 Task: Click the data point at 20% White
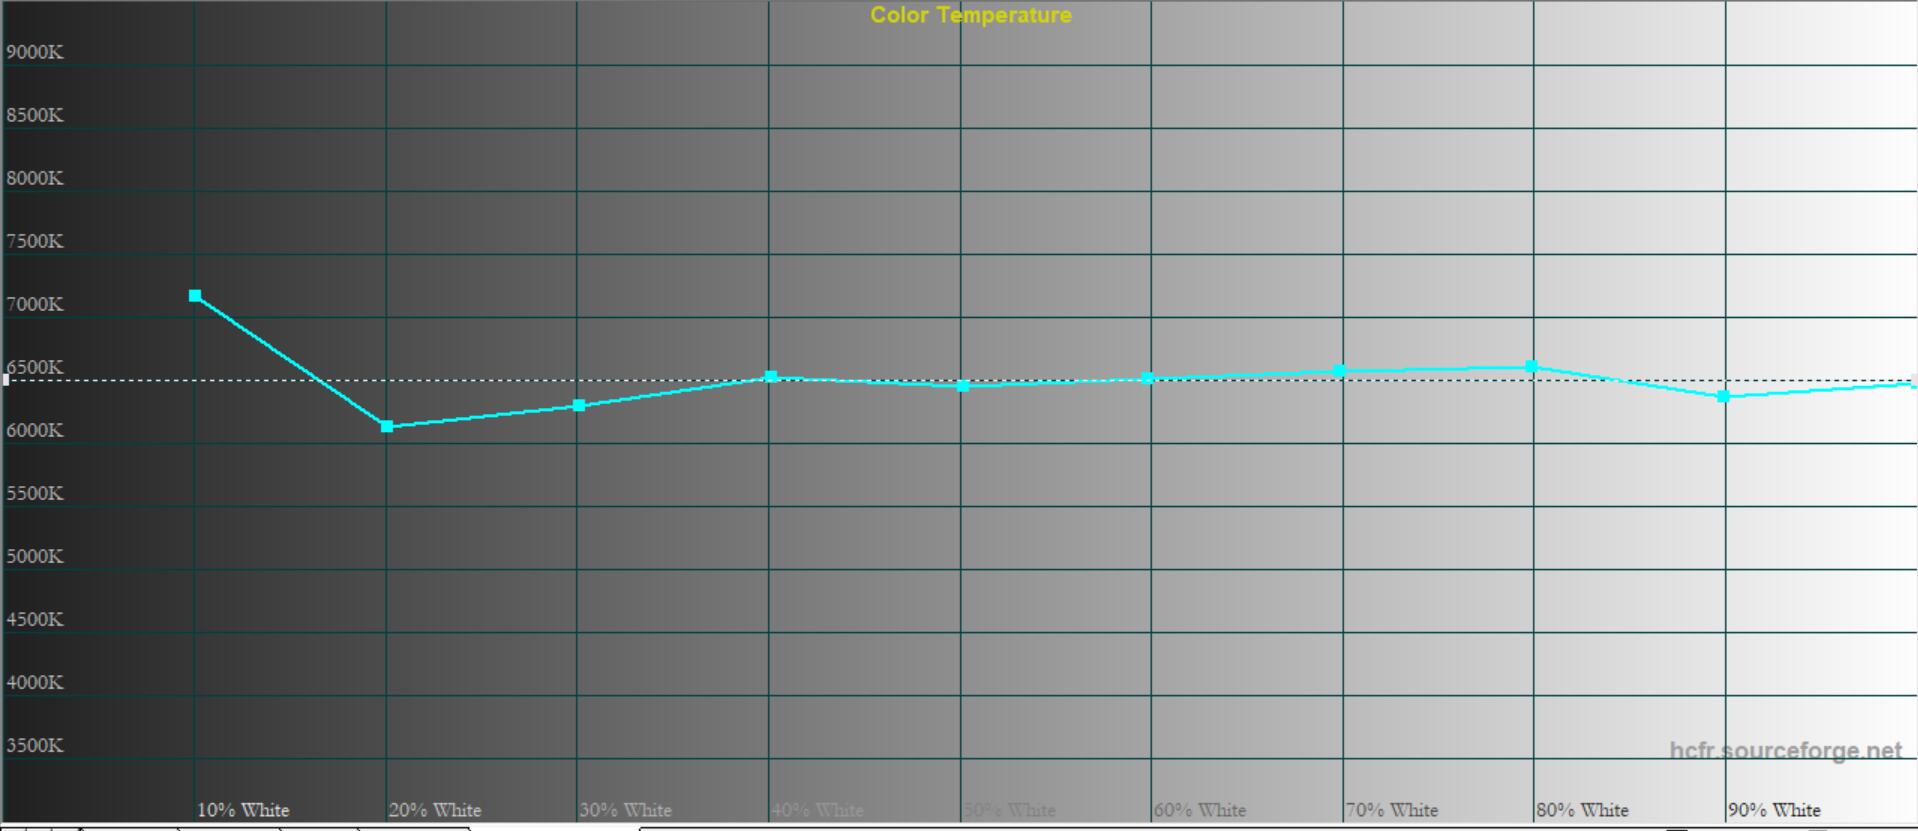387,427
